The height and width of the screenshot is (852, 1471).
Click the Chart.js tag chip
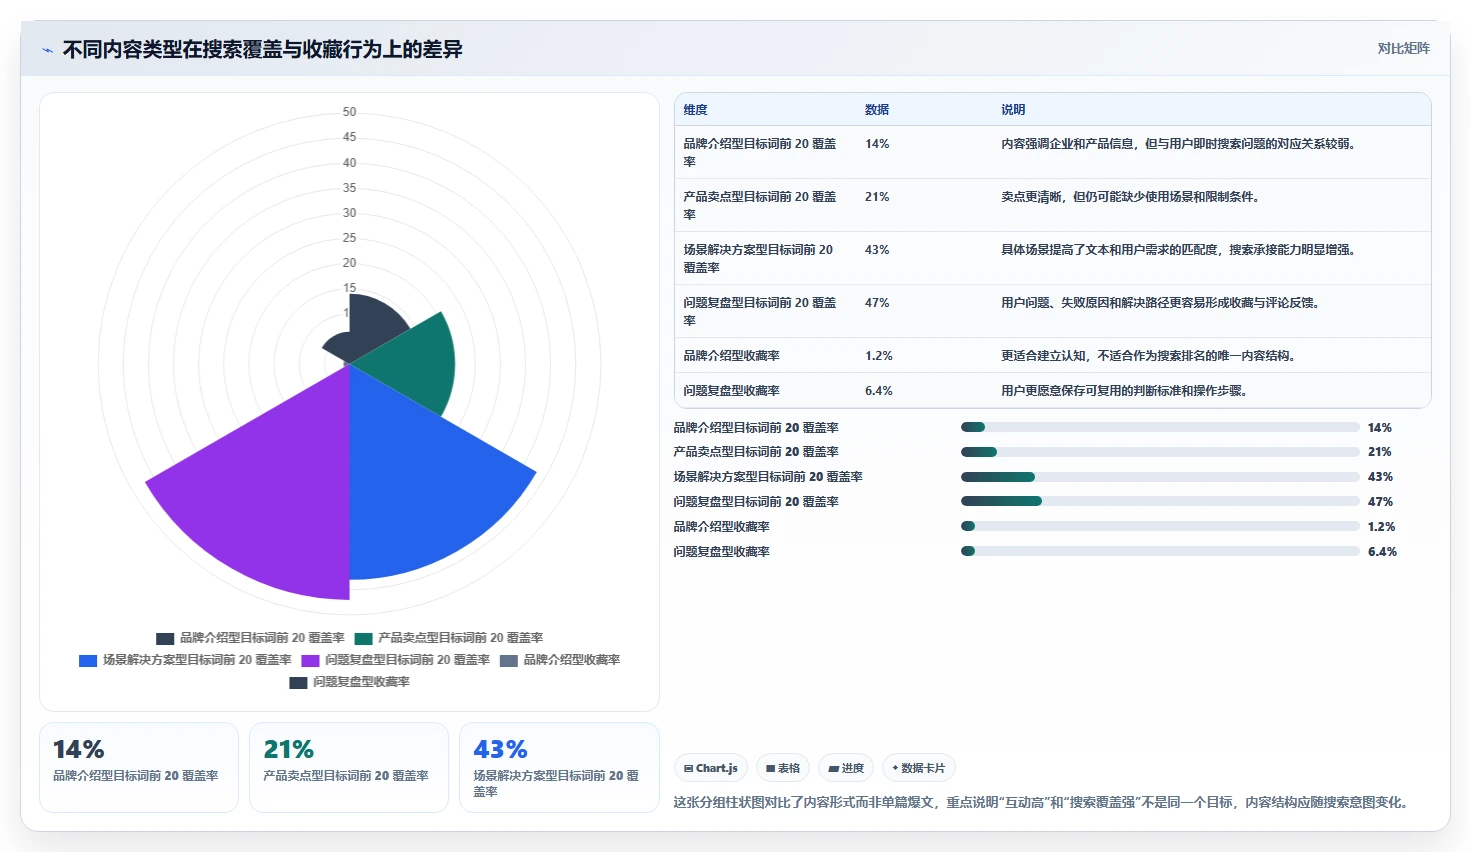711,768
